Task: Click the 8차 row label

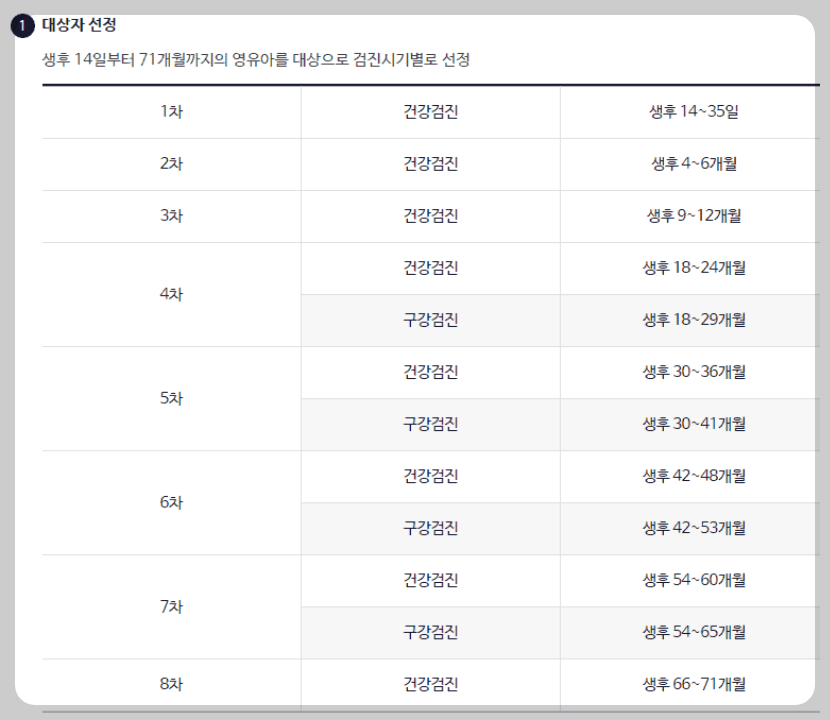Action: pyautogui.click(x=170, y=684)
